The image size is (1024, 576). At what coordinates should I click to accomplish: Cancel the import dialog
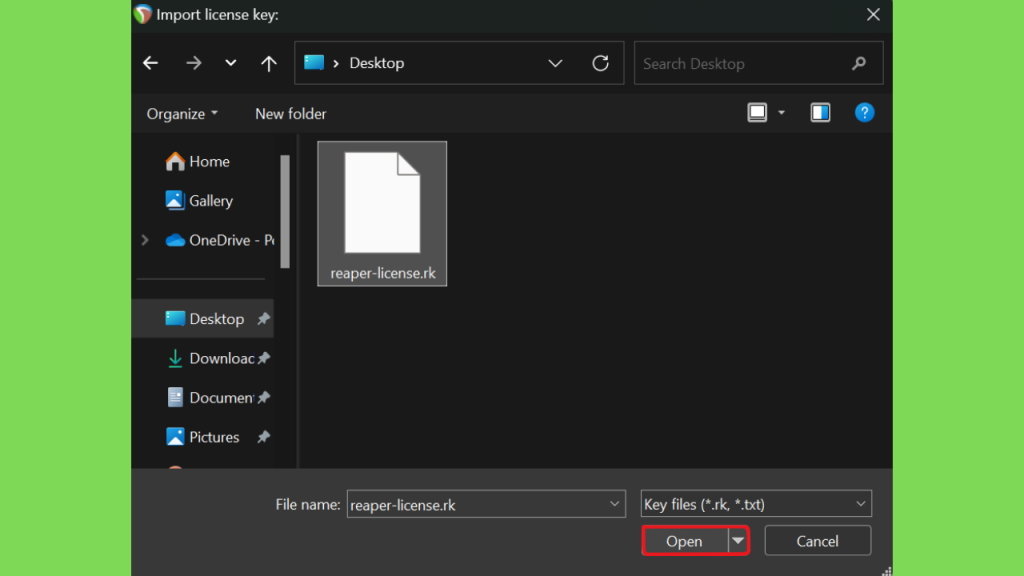point(818,541)
